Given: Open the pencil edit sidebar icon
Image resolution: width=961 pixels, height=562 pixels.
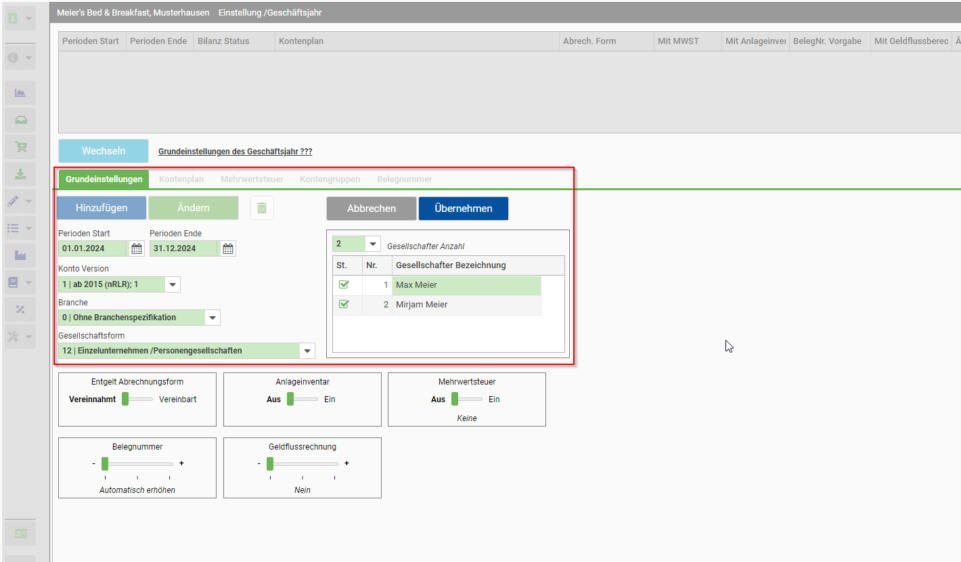Looking at the screenshot, I should click(x=13, y=200).
